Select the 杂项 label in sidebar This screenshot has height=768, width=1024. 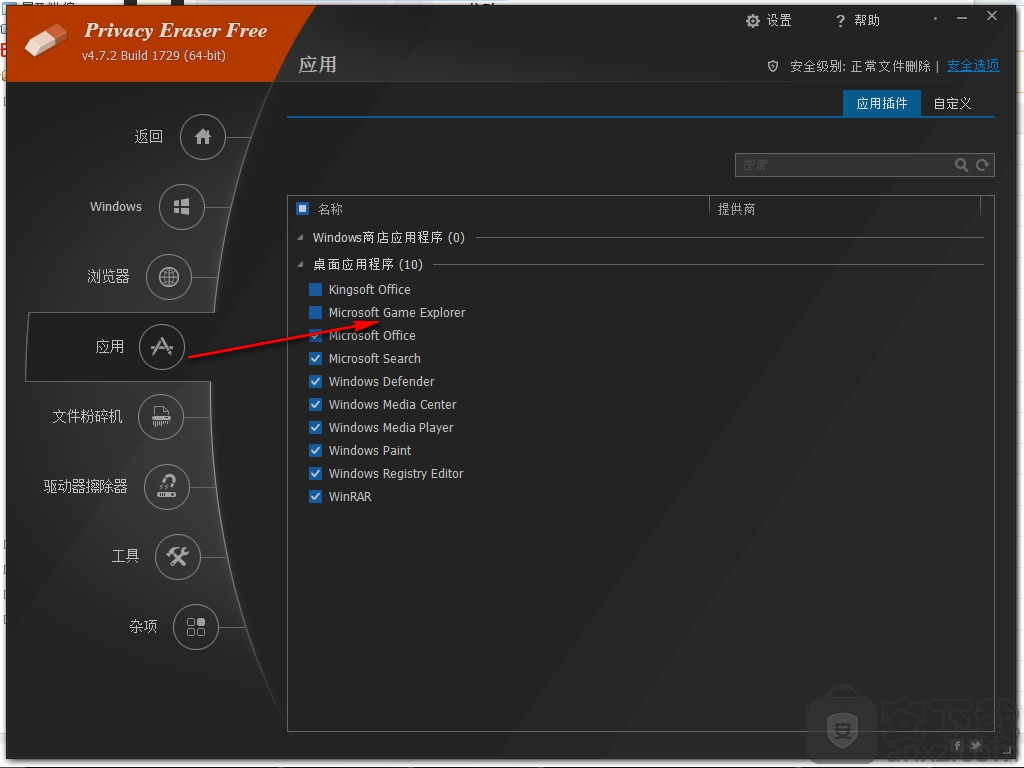[x=143, y=626]
